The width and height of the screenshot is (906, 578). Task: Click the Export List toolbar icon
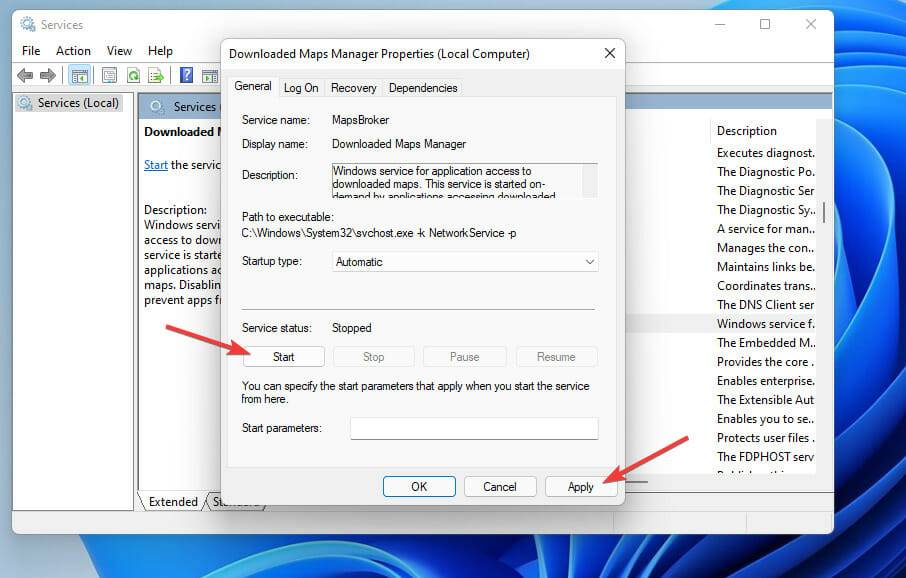[157, 75]
